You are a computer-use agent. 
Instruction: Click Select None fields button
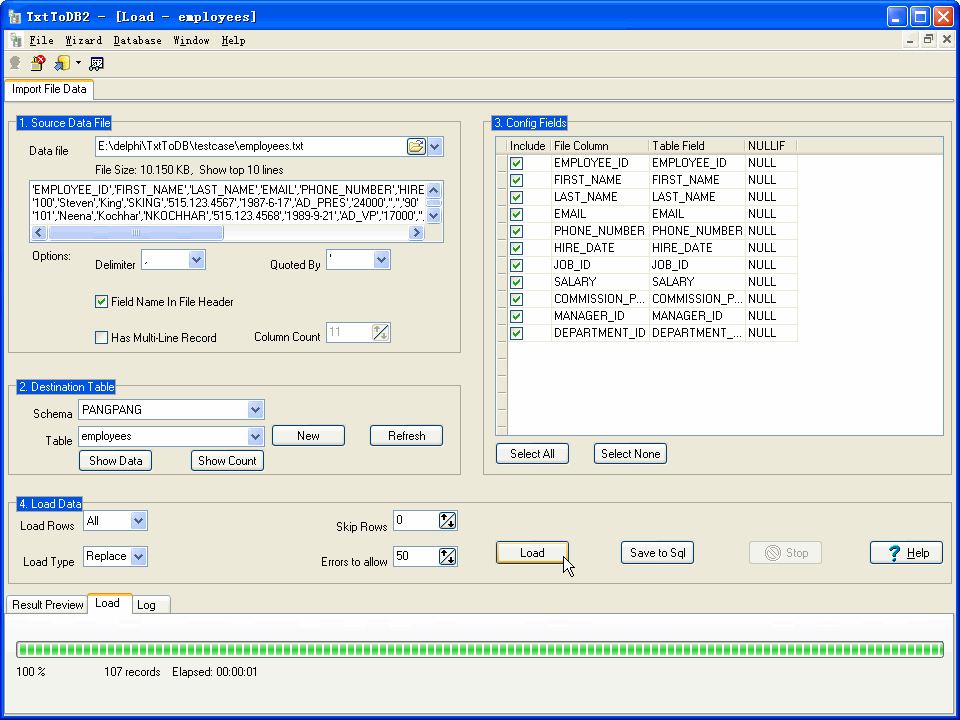pyautogui.click(x=631, y=454)
